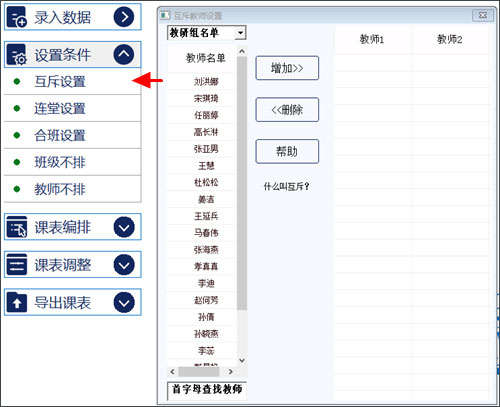This screenshot has height=407, width=500.
Task: Click the 增加>> button
Action: 287,68
